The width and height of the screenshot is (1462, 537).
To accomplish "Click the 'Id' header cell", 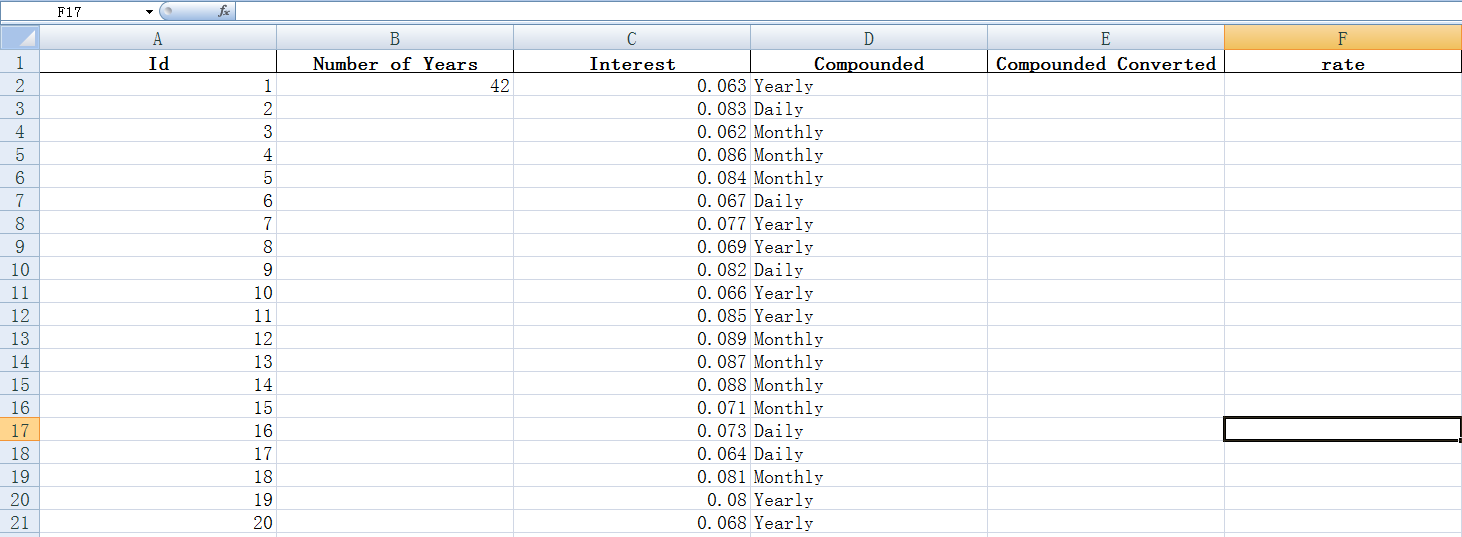I will pos(158,62).
